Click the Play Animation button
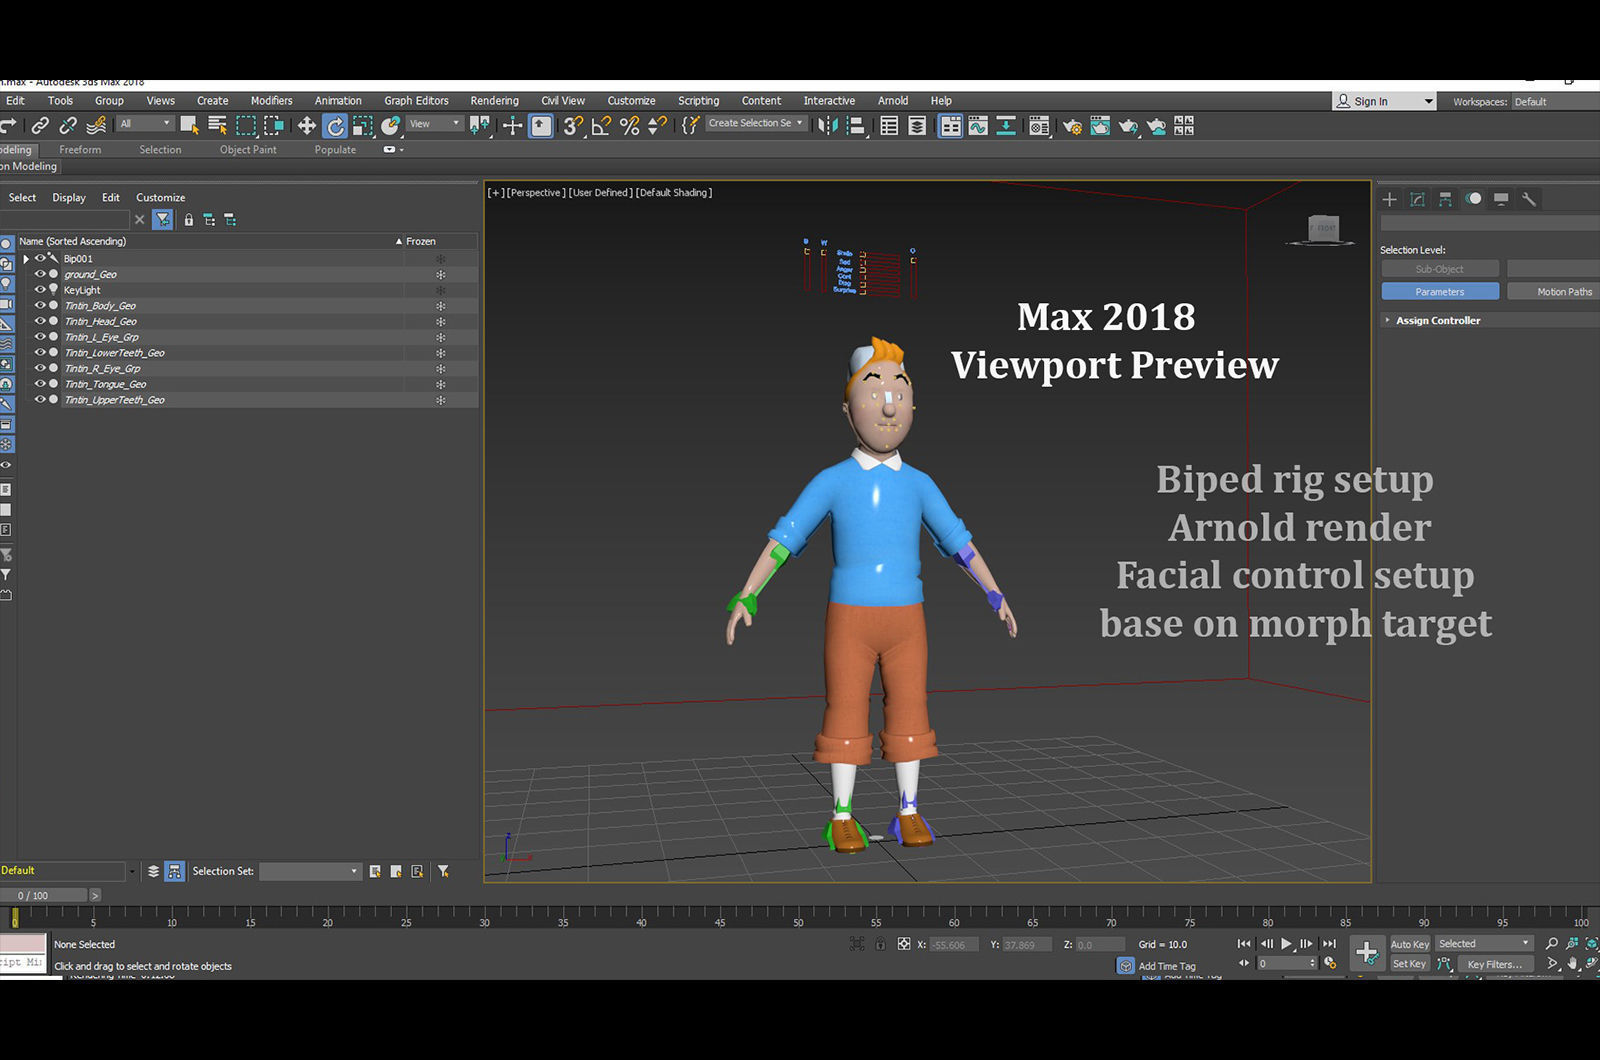Viewport: 1600px width, 1060px height. 1286,943
